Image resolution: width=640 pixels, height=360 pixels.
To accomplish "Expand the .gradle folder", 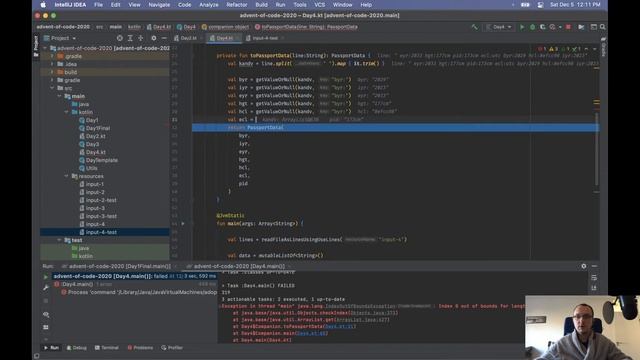I will click(52, 56).
